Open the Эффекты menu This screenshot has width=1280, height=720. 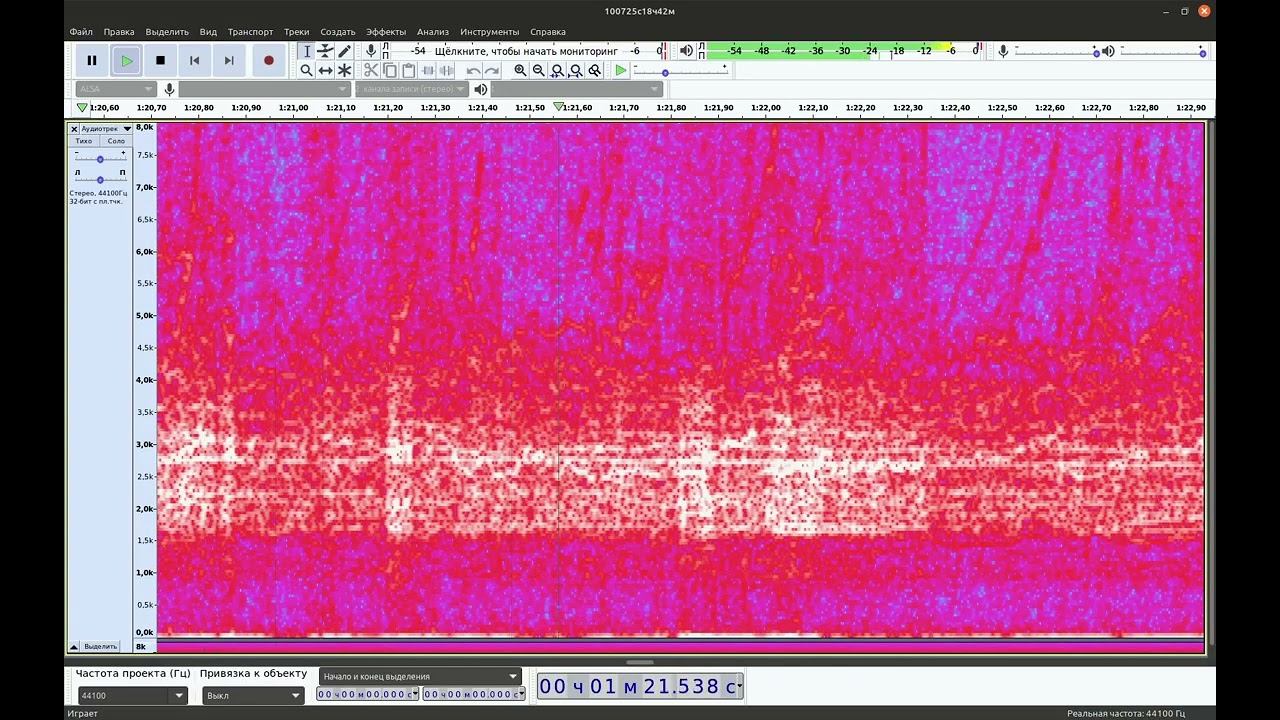tap(386, 32)
